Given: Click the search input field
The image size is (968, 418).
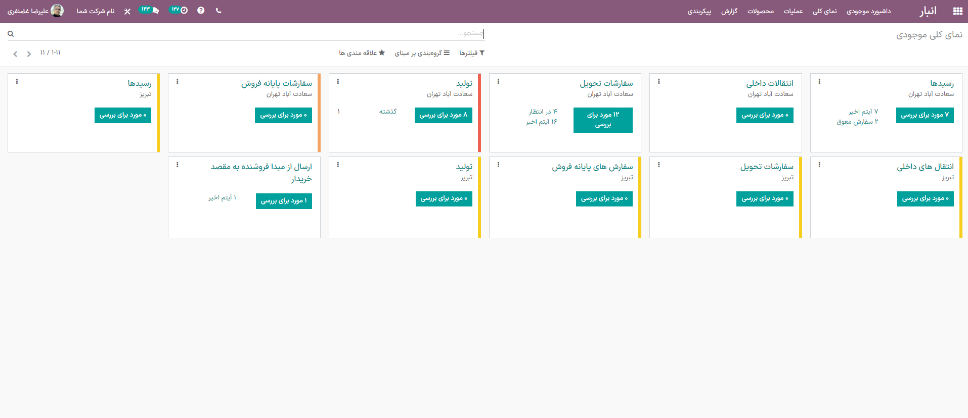Looking at the screenshot, I should coord(250,34).
